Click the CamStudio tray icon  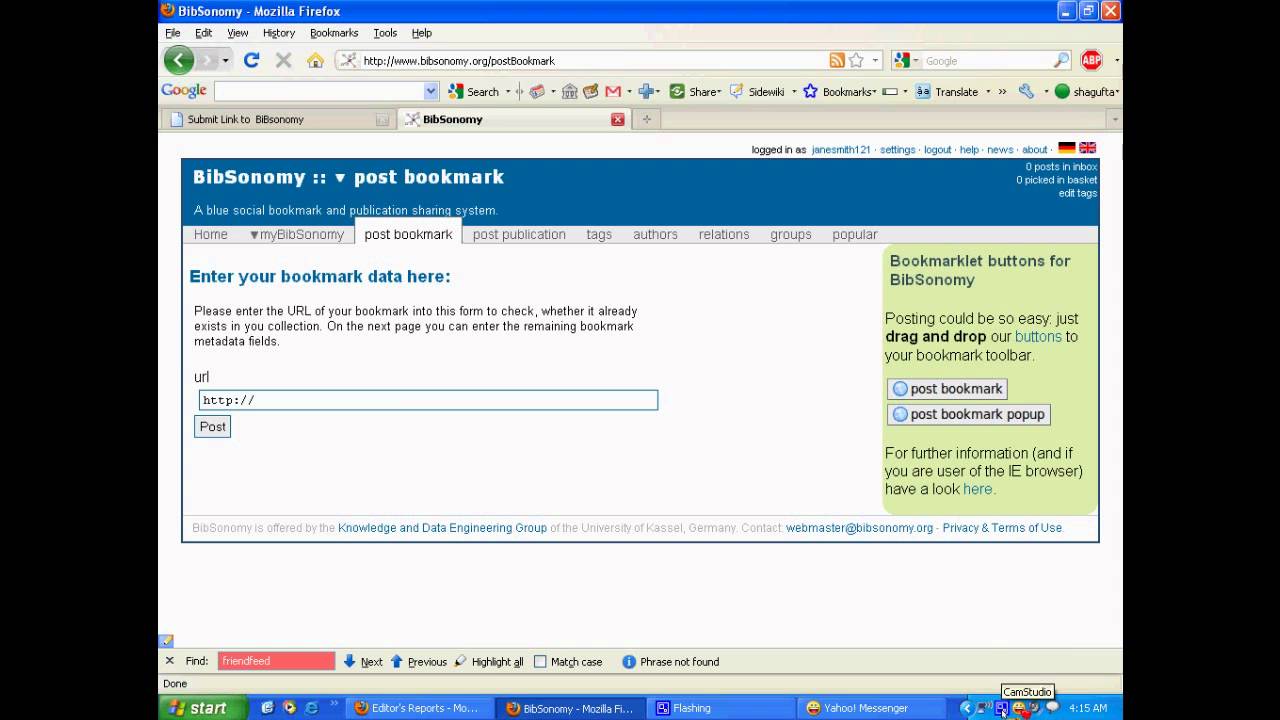click(x=1001, y=708)
